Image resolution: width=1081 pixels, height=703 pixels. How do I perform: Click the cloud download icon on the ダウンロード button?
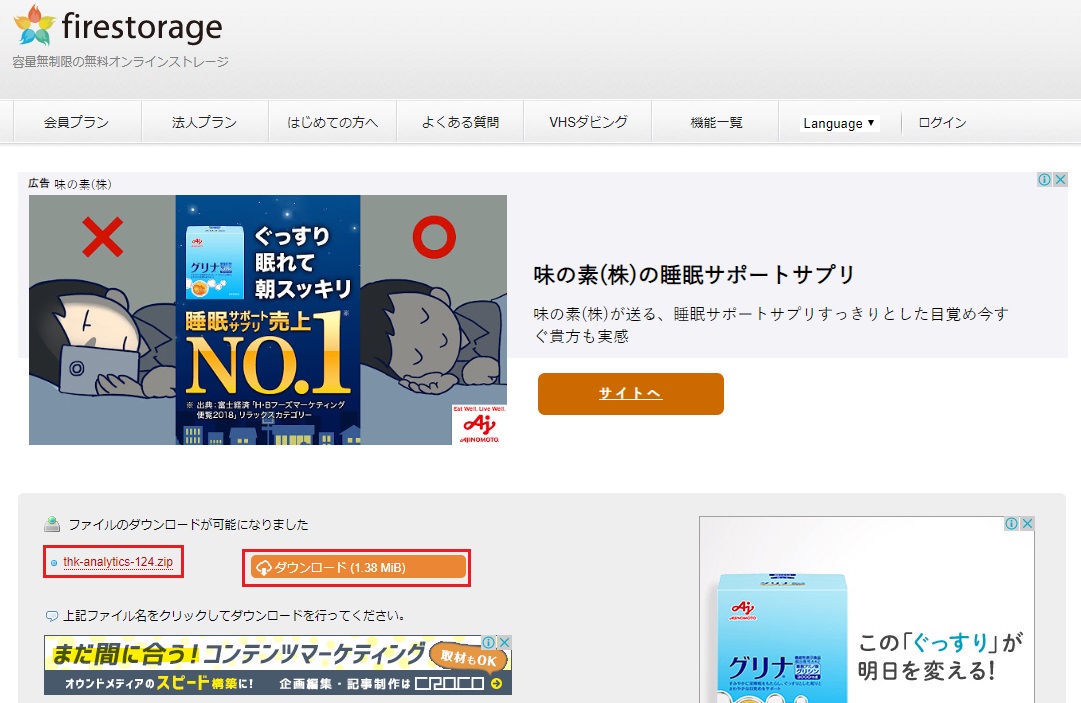pyautogui.click(x=263, y=568)
